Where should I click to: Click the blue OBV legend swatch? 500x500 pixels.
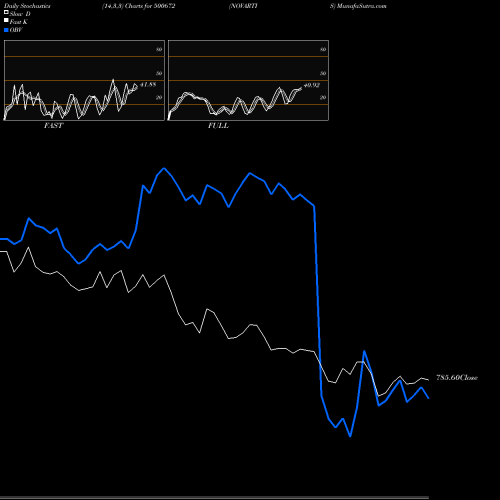6,30
